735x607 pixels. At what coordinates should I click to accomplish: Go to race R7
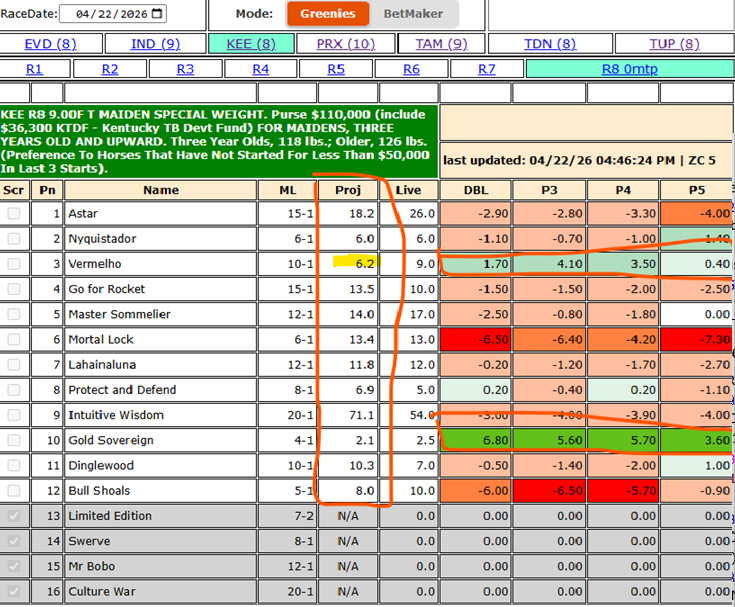pos(487,69)
